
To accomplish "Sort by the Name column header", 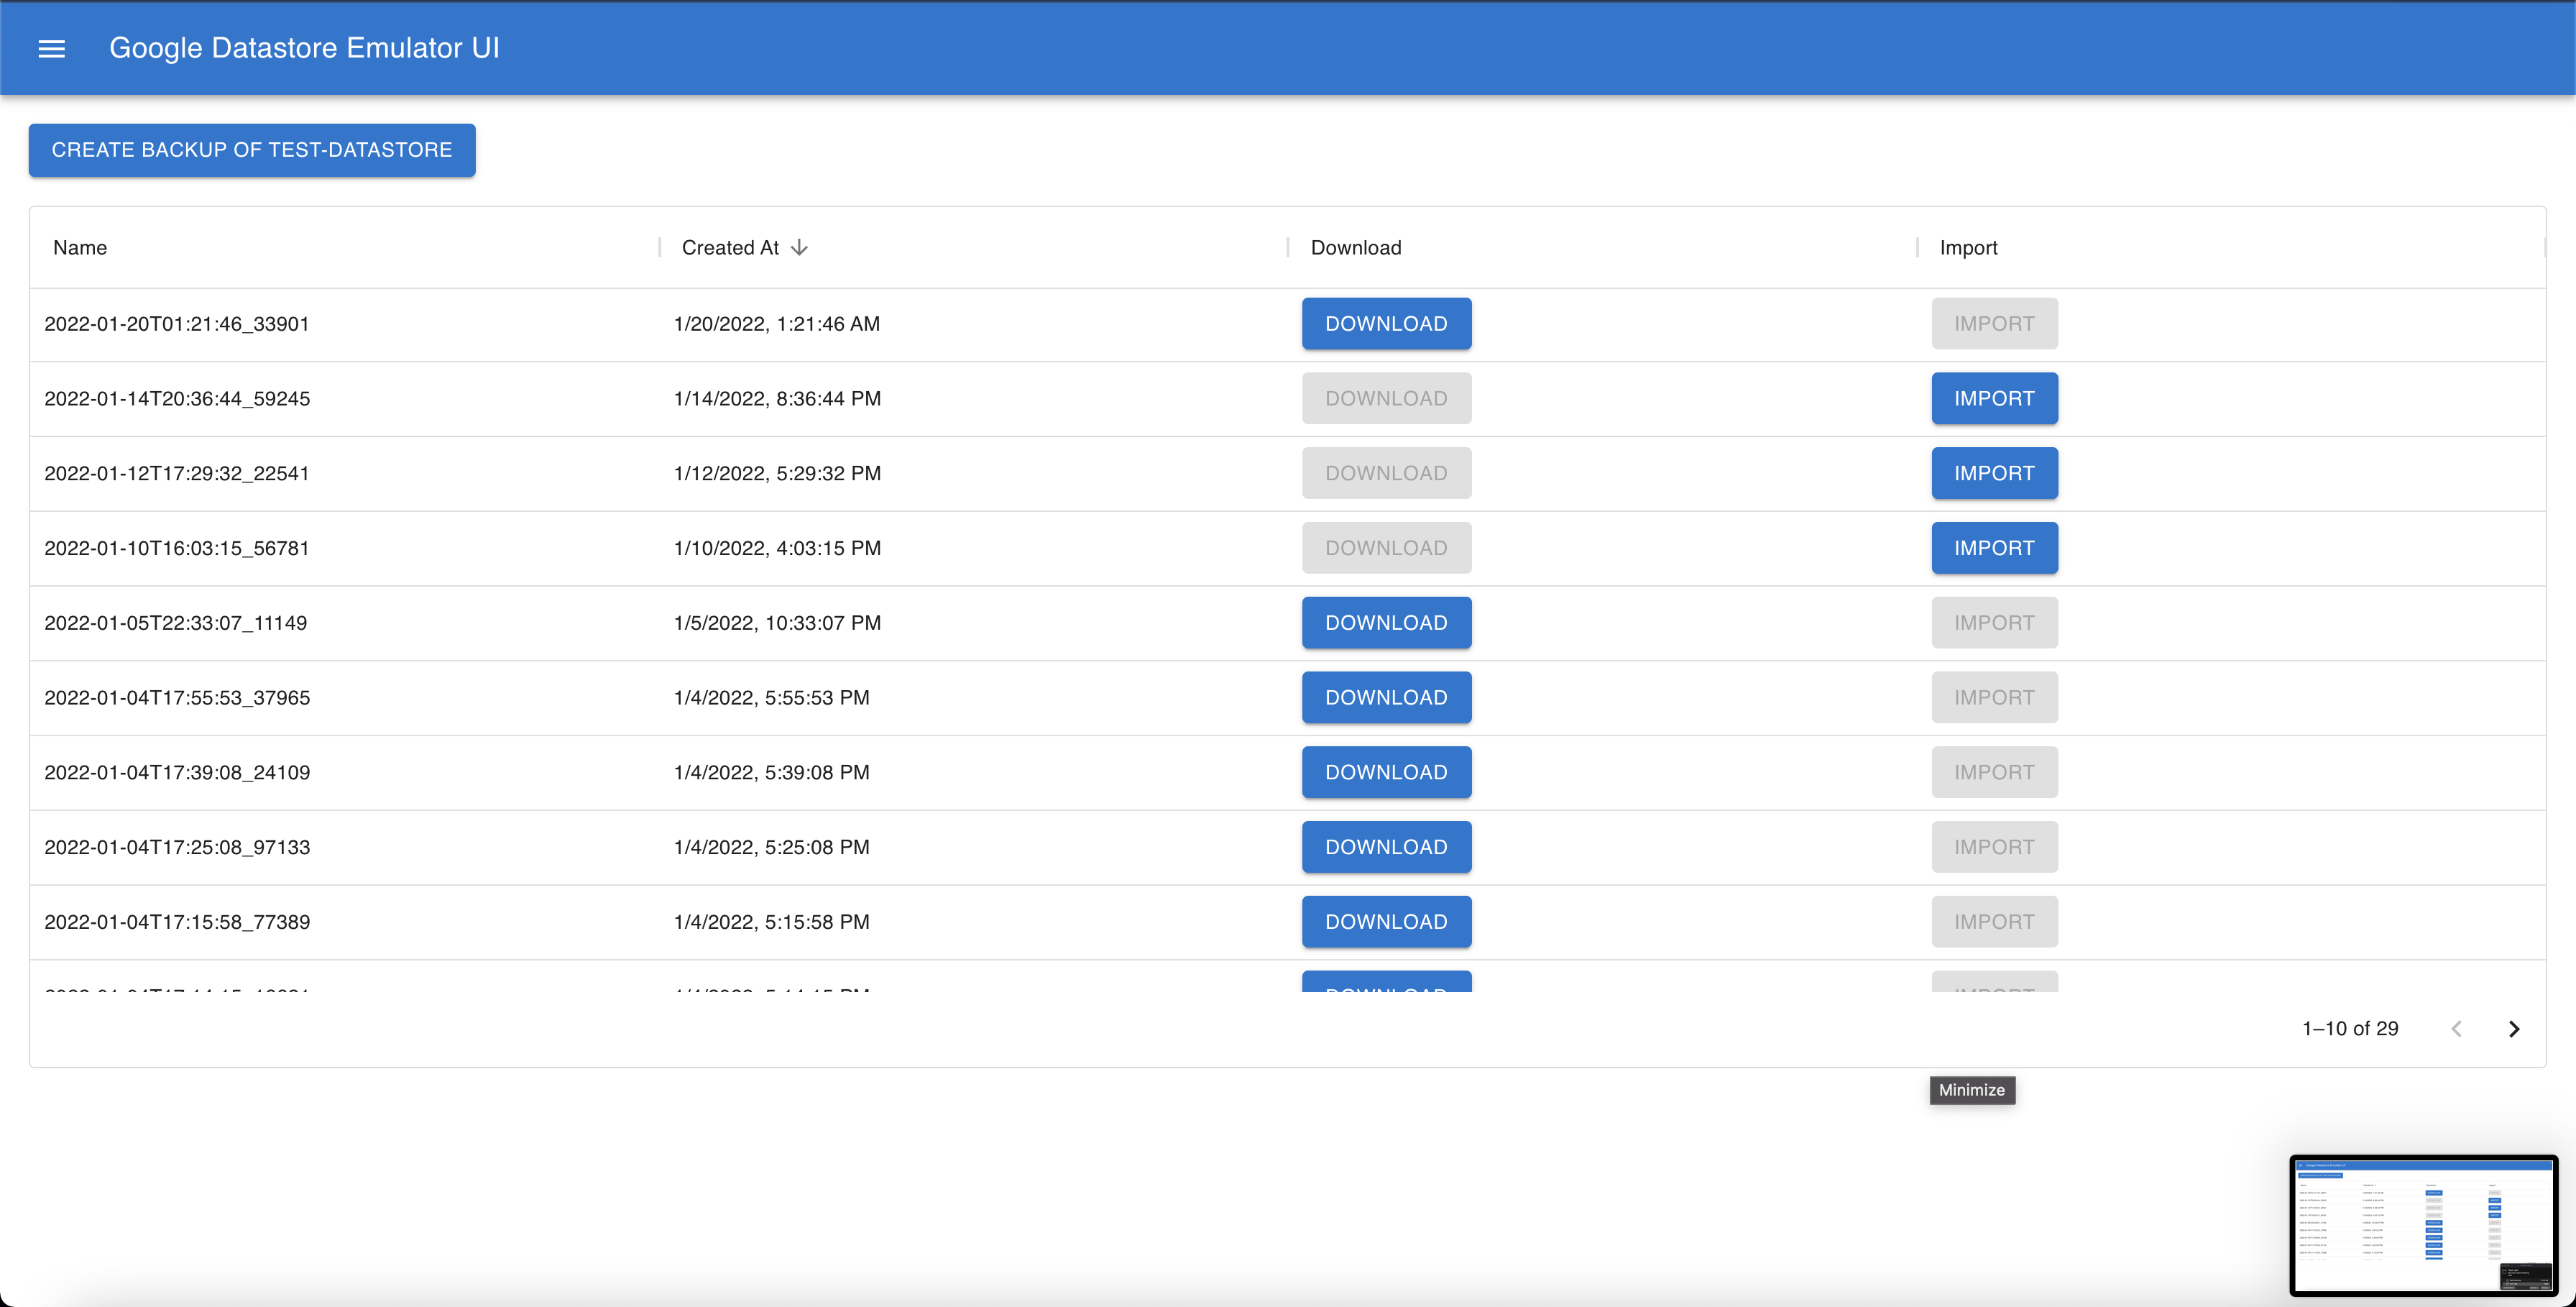I will tap(80, 247).
